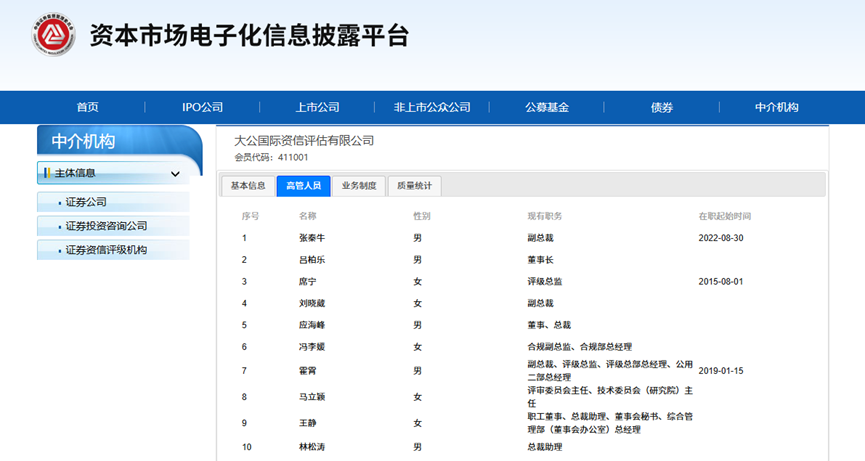Collapse the 主体信息 chevron
Image resolution: width=865 pixels, height=461 pixels.
click(x=175, y=174)
